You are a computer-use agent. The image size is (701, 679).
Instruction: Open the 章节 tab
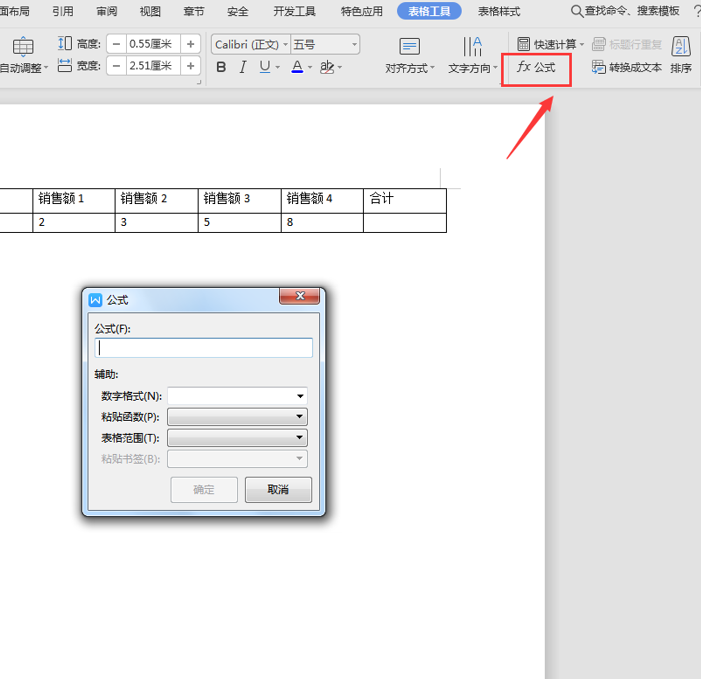tap(194, 11)
